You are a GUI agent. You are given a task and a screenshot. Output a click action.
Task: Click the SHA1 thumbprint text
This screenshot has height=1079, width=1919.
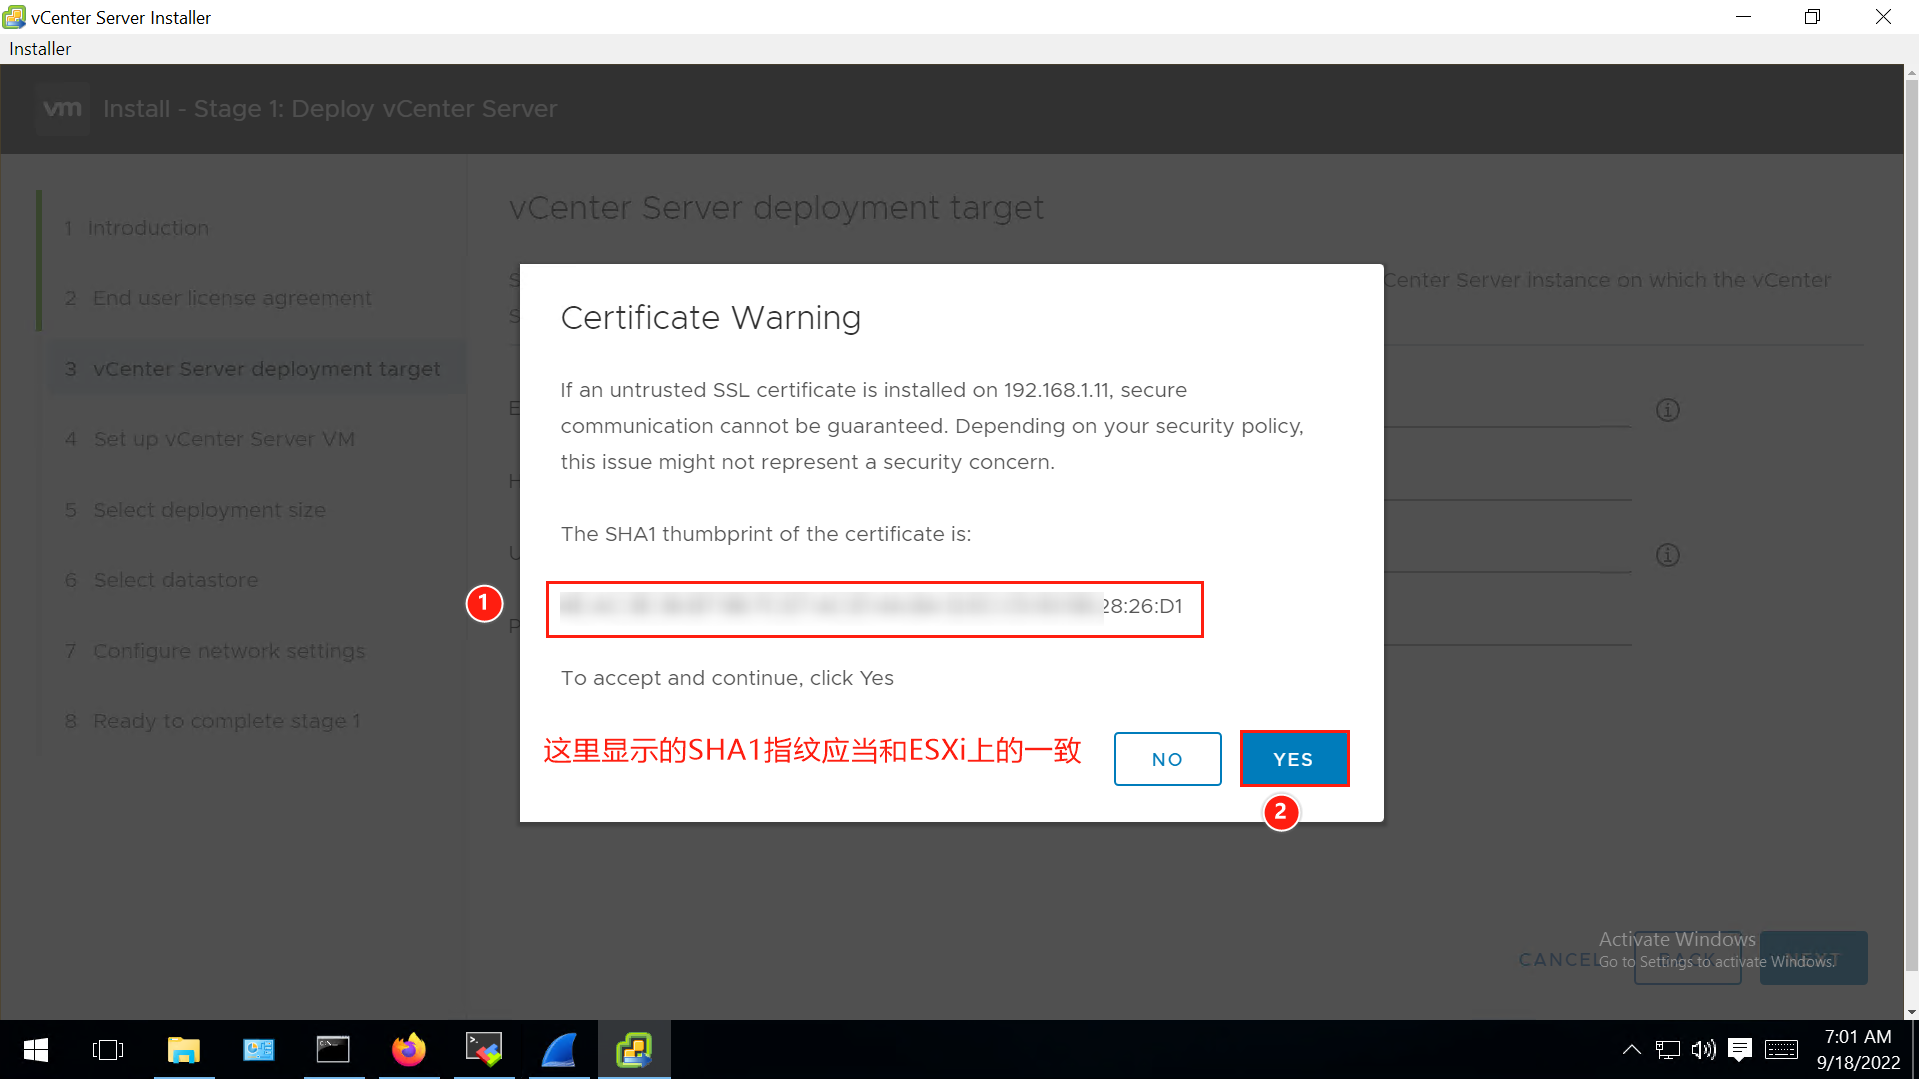pyautogui.click(x=874, y=607)
